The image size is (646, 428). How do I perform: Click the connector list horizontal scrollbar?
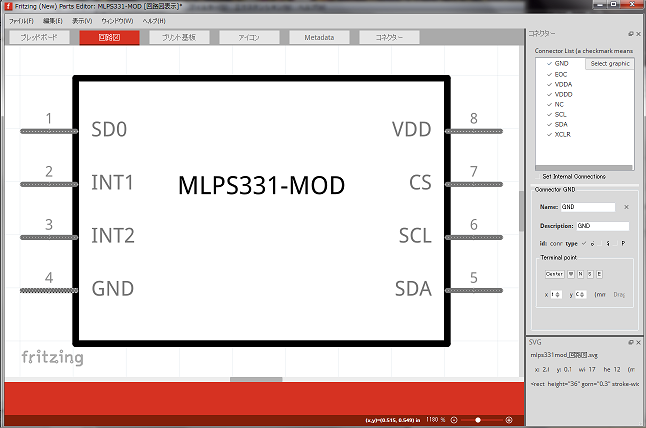point(584,168)
